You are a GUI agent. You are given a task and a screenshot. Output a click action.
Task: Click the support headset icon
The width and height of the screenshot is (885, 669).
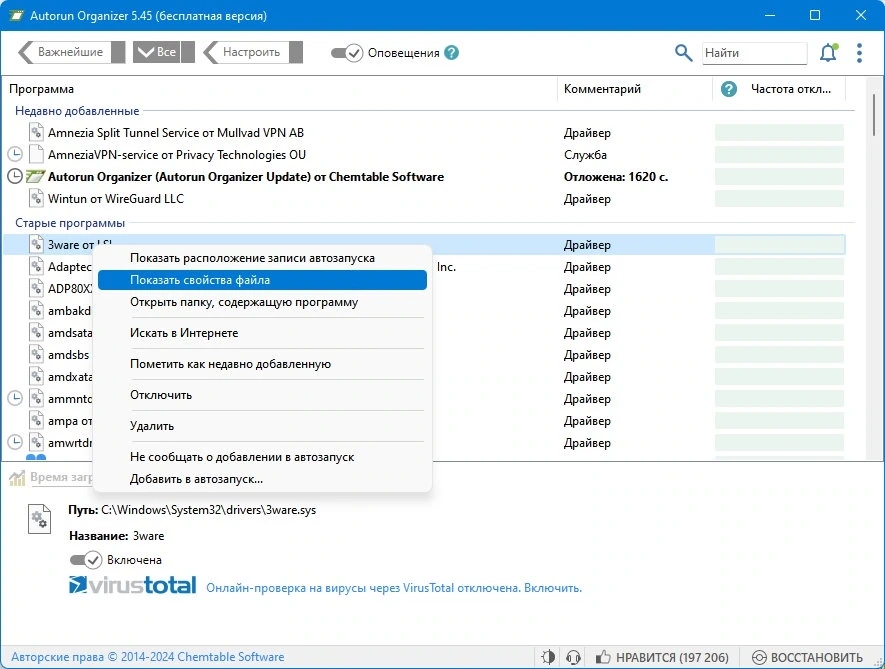573,657
